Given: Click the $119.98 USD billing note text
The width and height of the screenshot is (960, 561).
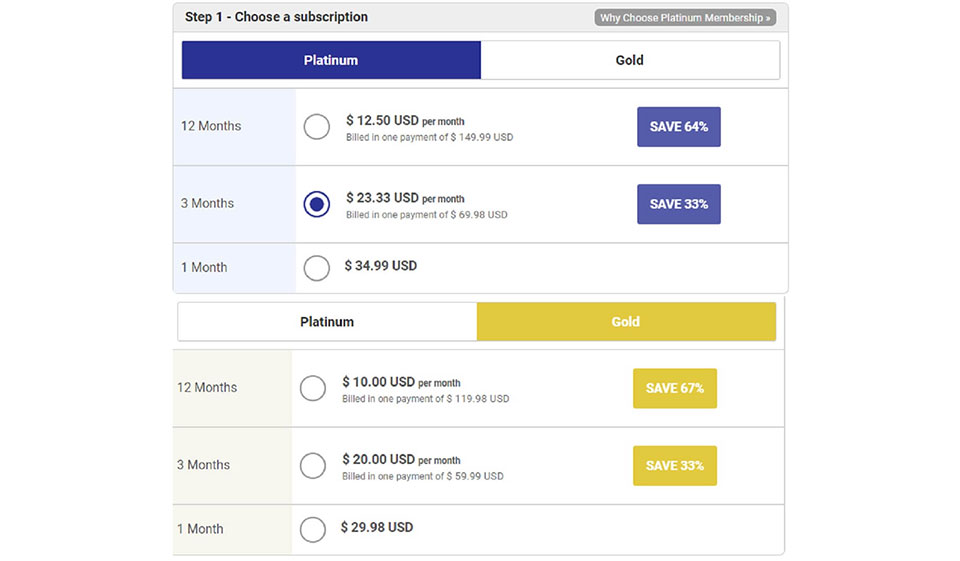Looking at the screenshot, I should click(x=425, y=399).
